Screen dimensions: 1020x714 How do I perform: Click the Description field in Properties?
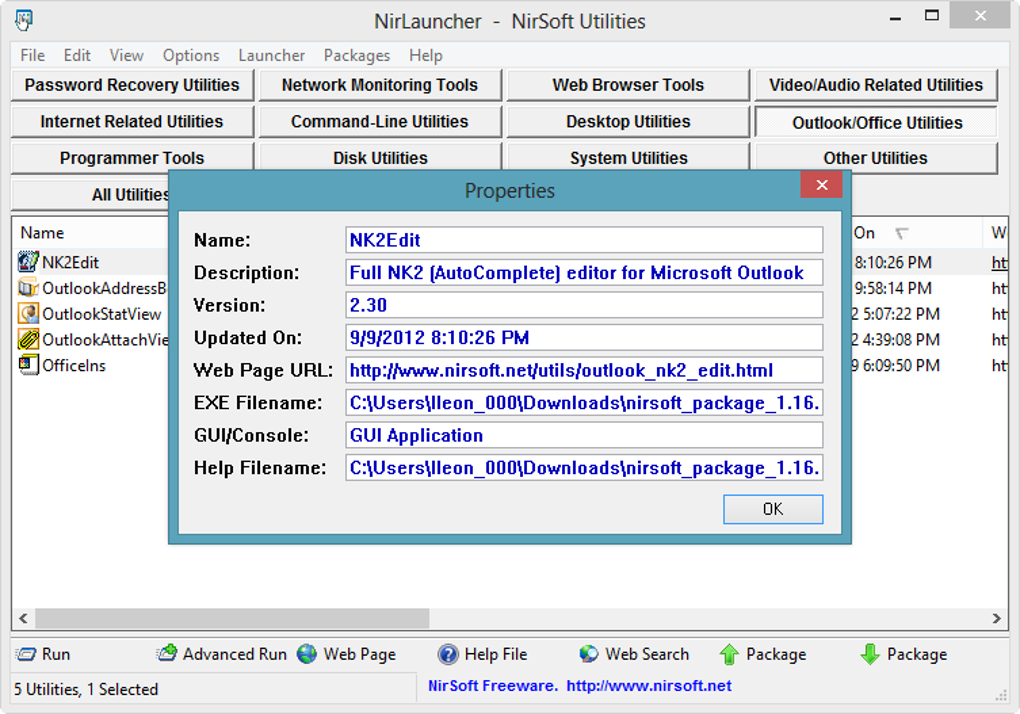tap(584, 272)
